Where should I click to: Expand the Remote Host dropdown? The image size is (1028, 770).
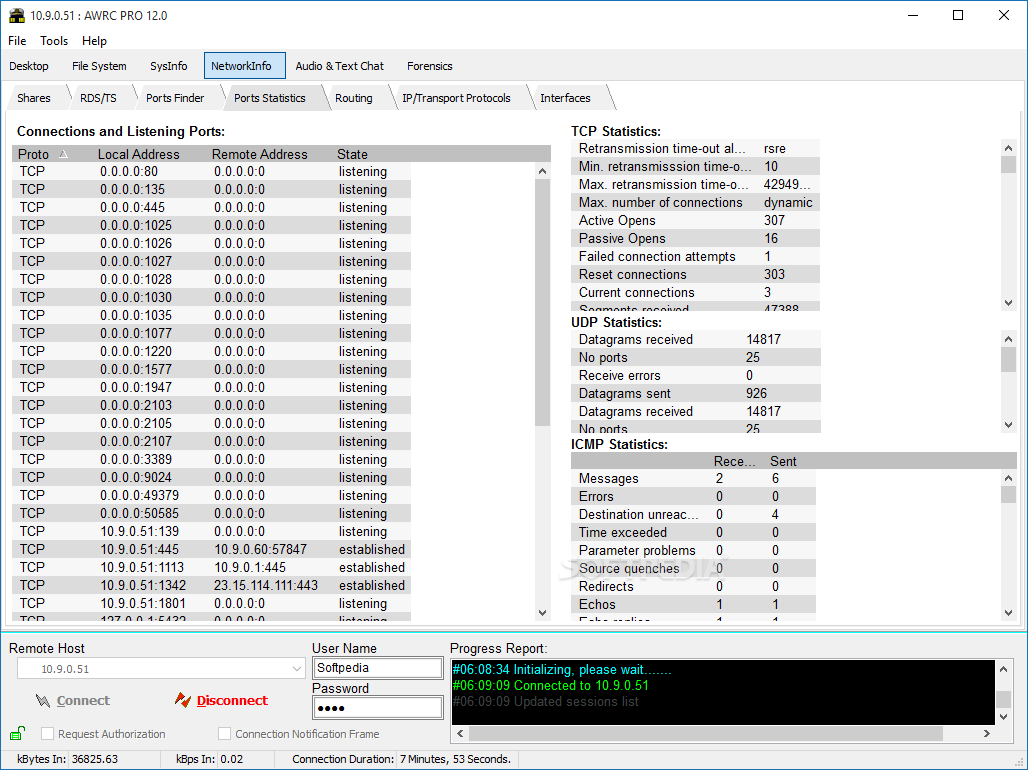(x=296, y=669)
